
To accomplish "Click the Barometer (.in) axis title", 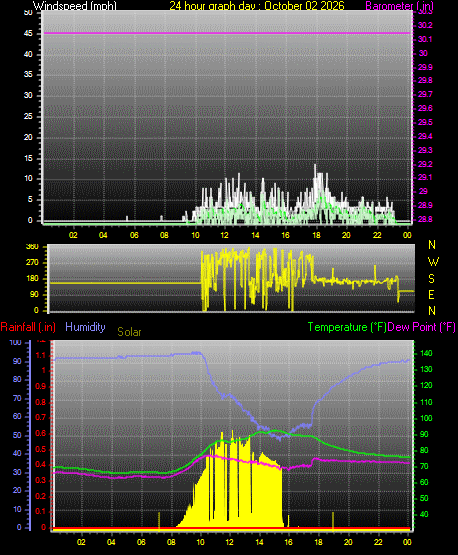I will (399, 6).
